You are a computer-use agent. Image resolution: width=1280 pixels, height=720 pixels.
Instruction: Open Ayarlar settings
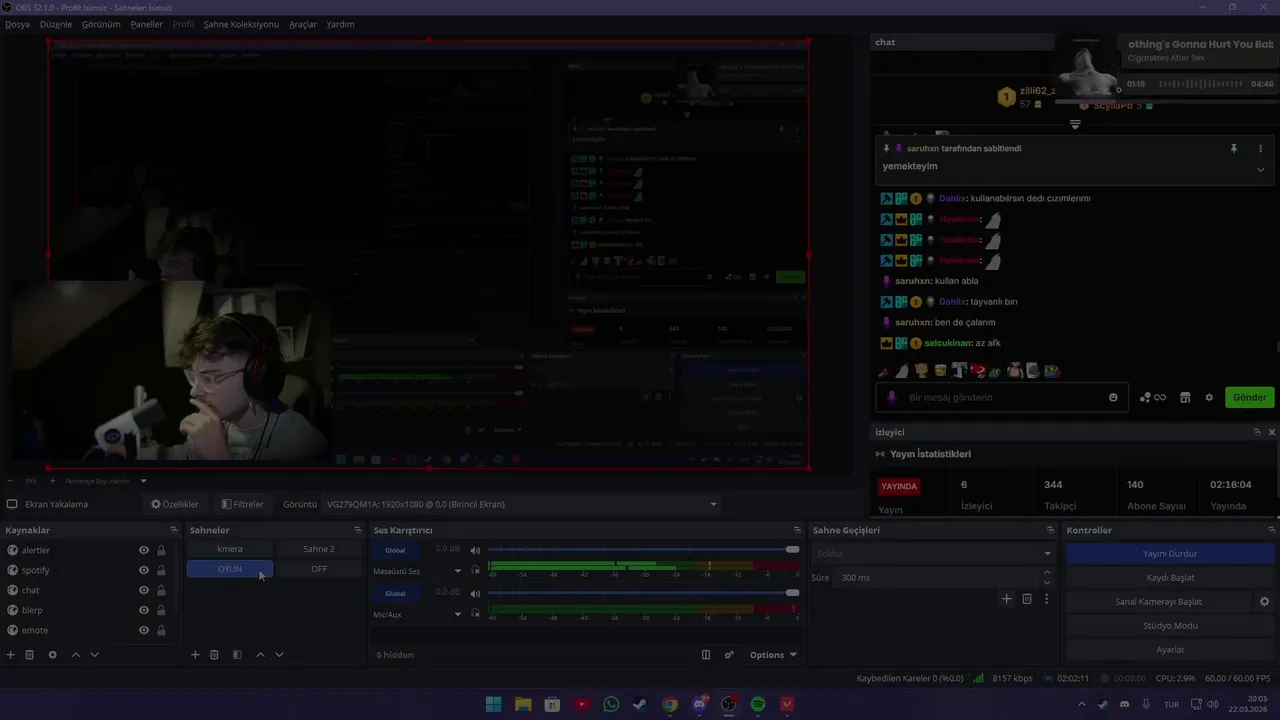click(x=1170, y=650)
